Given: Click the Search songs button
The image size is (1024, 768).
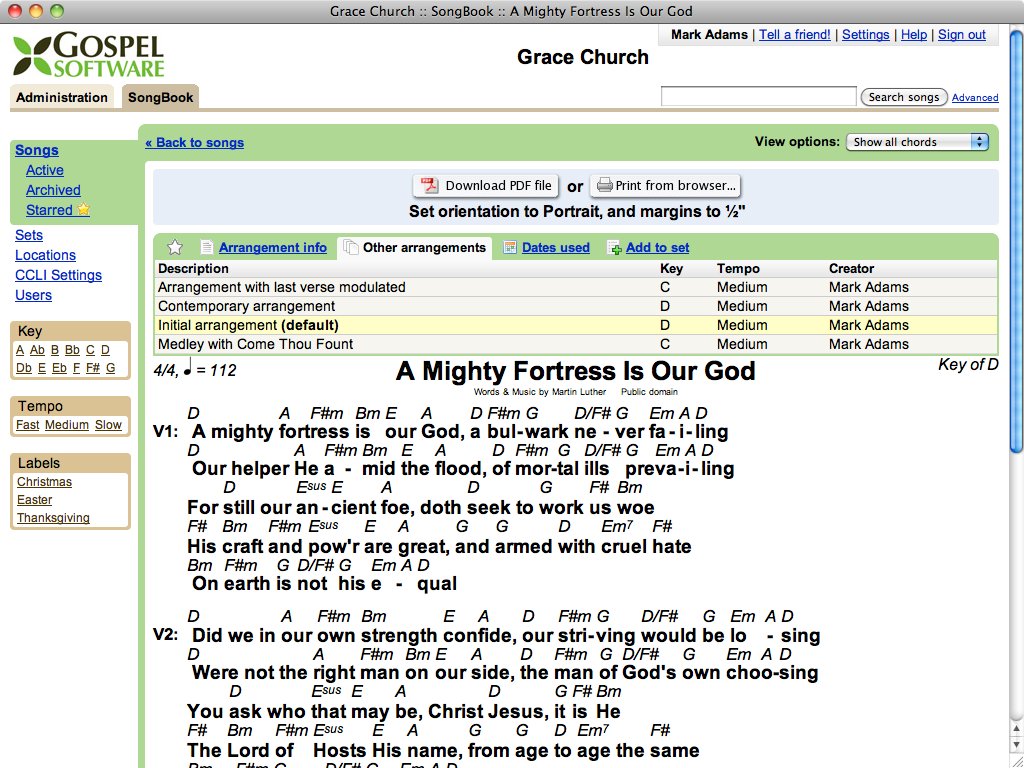Looking at the screenshot, I should tap(904, 97).
